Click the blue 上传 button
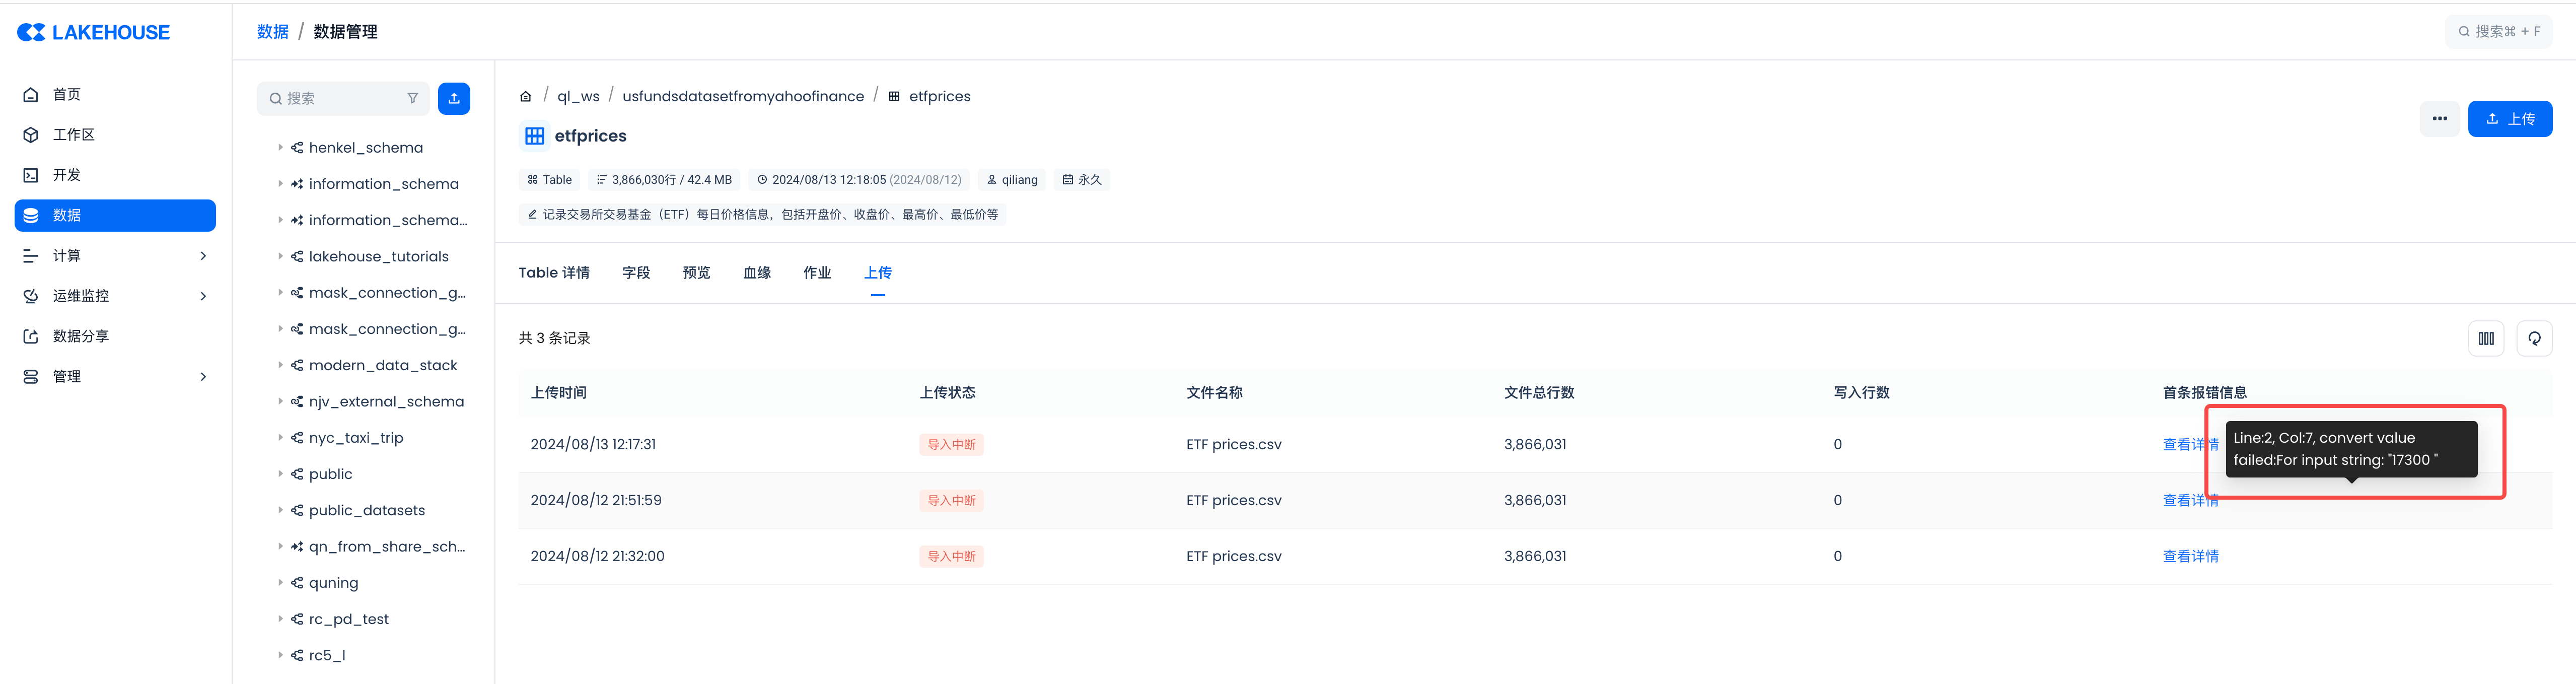This screenshot has width=2576, height=684. [2509, 119]
